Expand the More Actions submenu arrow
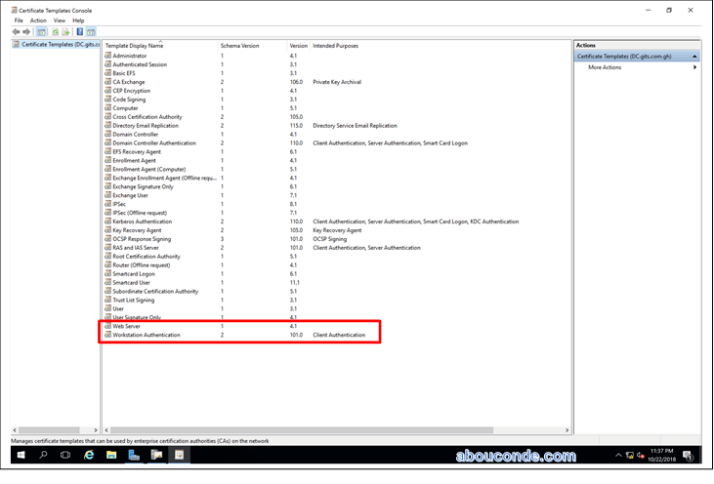 [695, 67]
